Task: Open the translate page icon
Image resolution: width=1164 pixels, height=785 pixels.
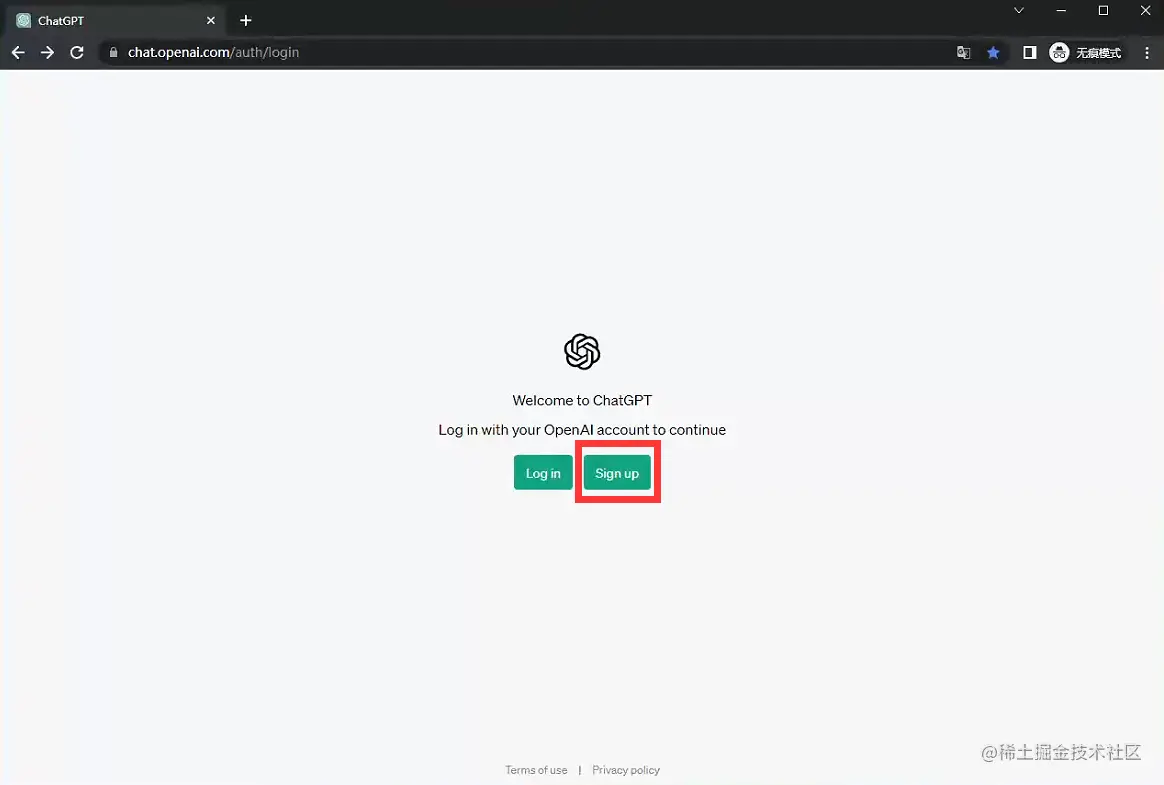Action: point(964,53)
